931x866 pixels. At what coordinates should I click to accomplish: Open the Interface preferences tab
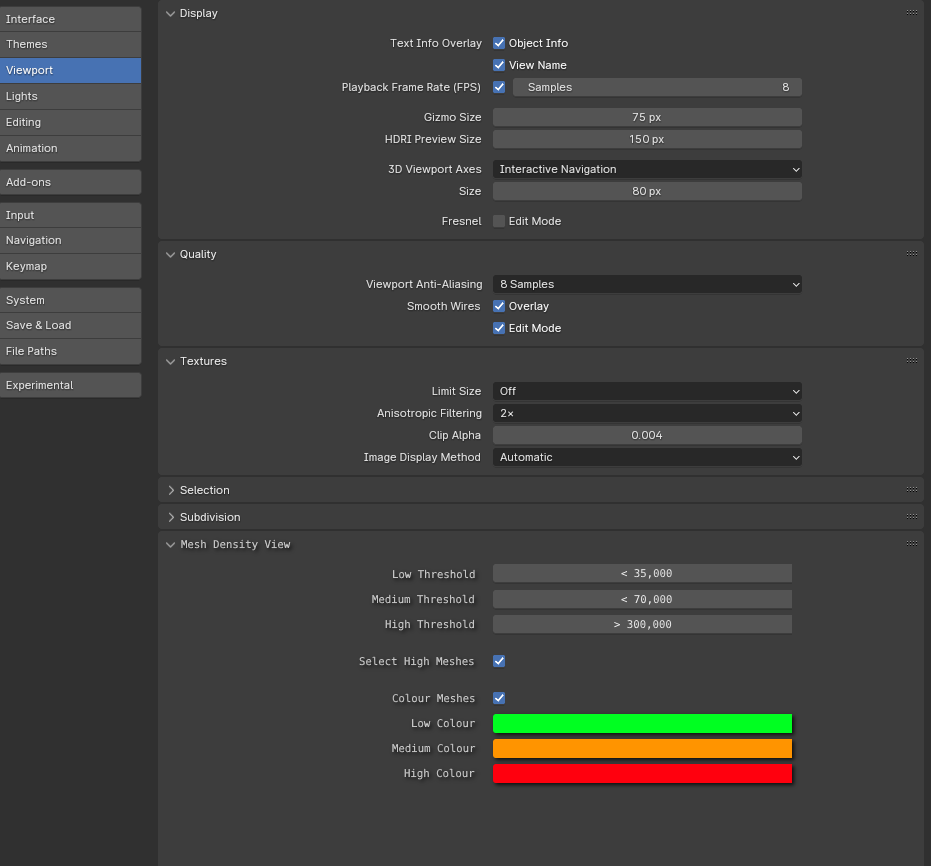click(x=71, y=19)
